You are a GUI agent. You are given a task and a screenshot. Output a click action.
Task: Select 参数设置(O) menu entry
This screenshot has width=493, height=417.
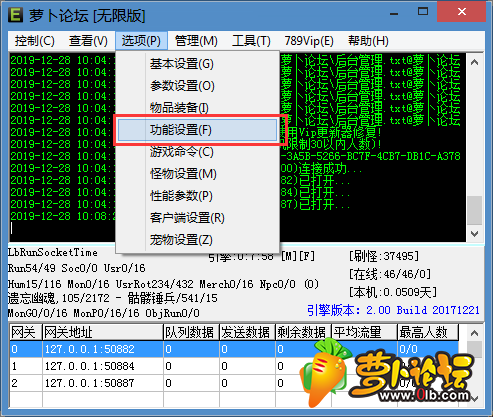click(x=197, y=86)
